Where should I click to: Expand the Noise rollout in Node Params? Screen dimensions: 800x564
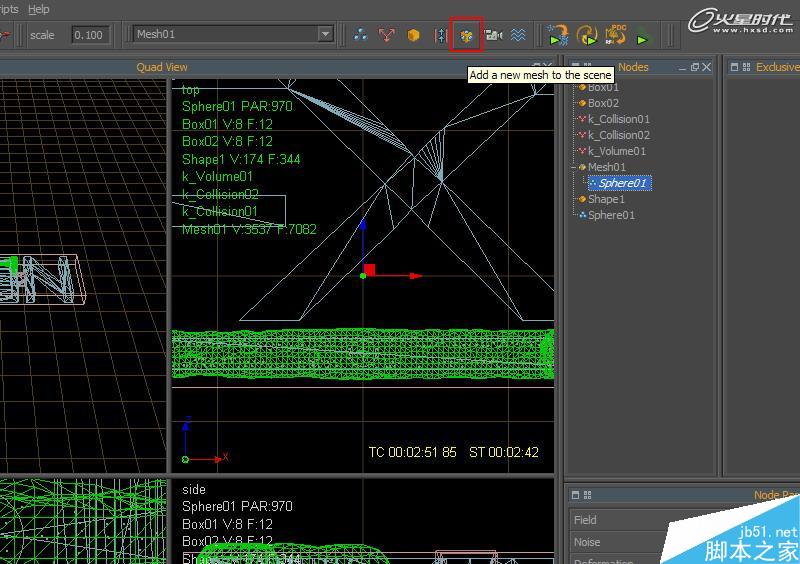[586, 542]
